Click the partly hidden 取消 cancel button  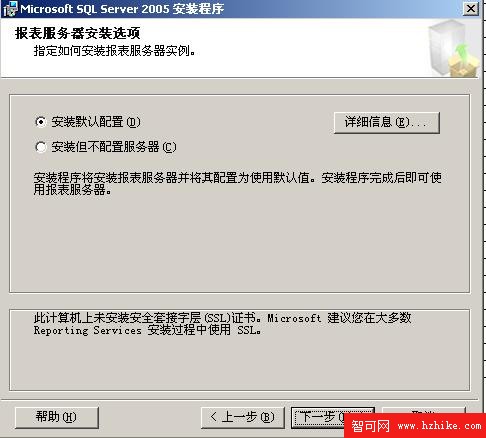pyautogui.click(x=423, y=410)
